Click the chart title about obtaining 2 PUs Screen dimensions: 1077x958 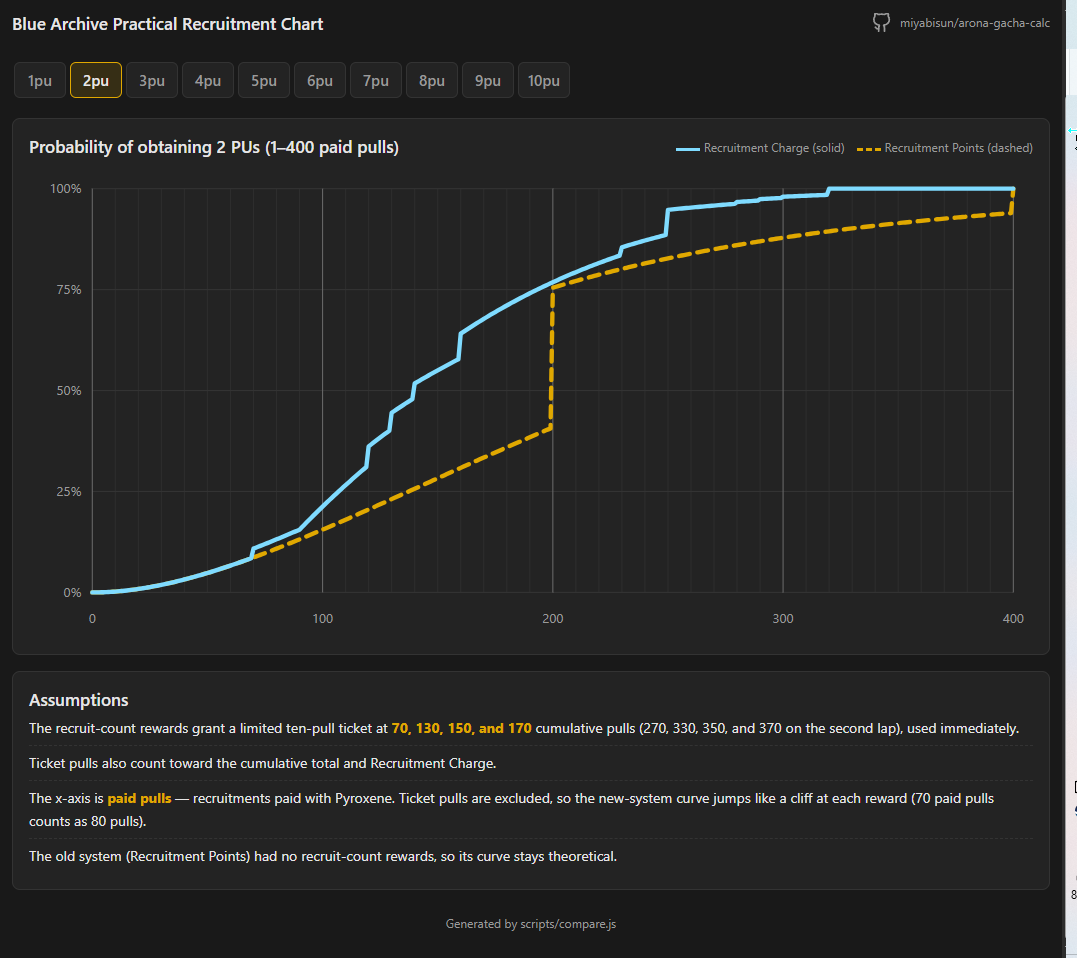point(214,147)
